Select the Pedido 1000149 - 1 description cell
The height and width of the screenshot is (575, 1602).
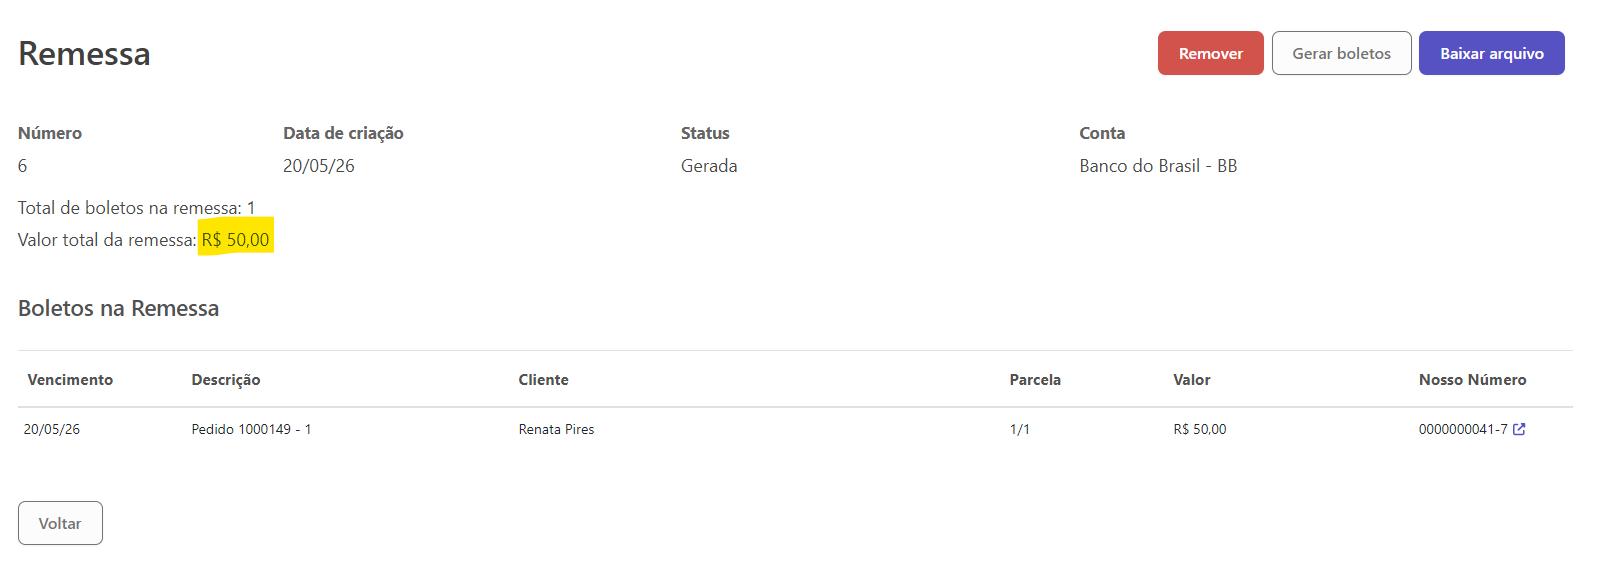click(x=251, y=429)
